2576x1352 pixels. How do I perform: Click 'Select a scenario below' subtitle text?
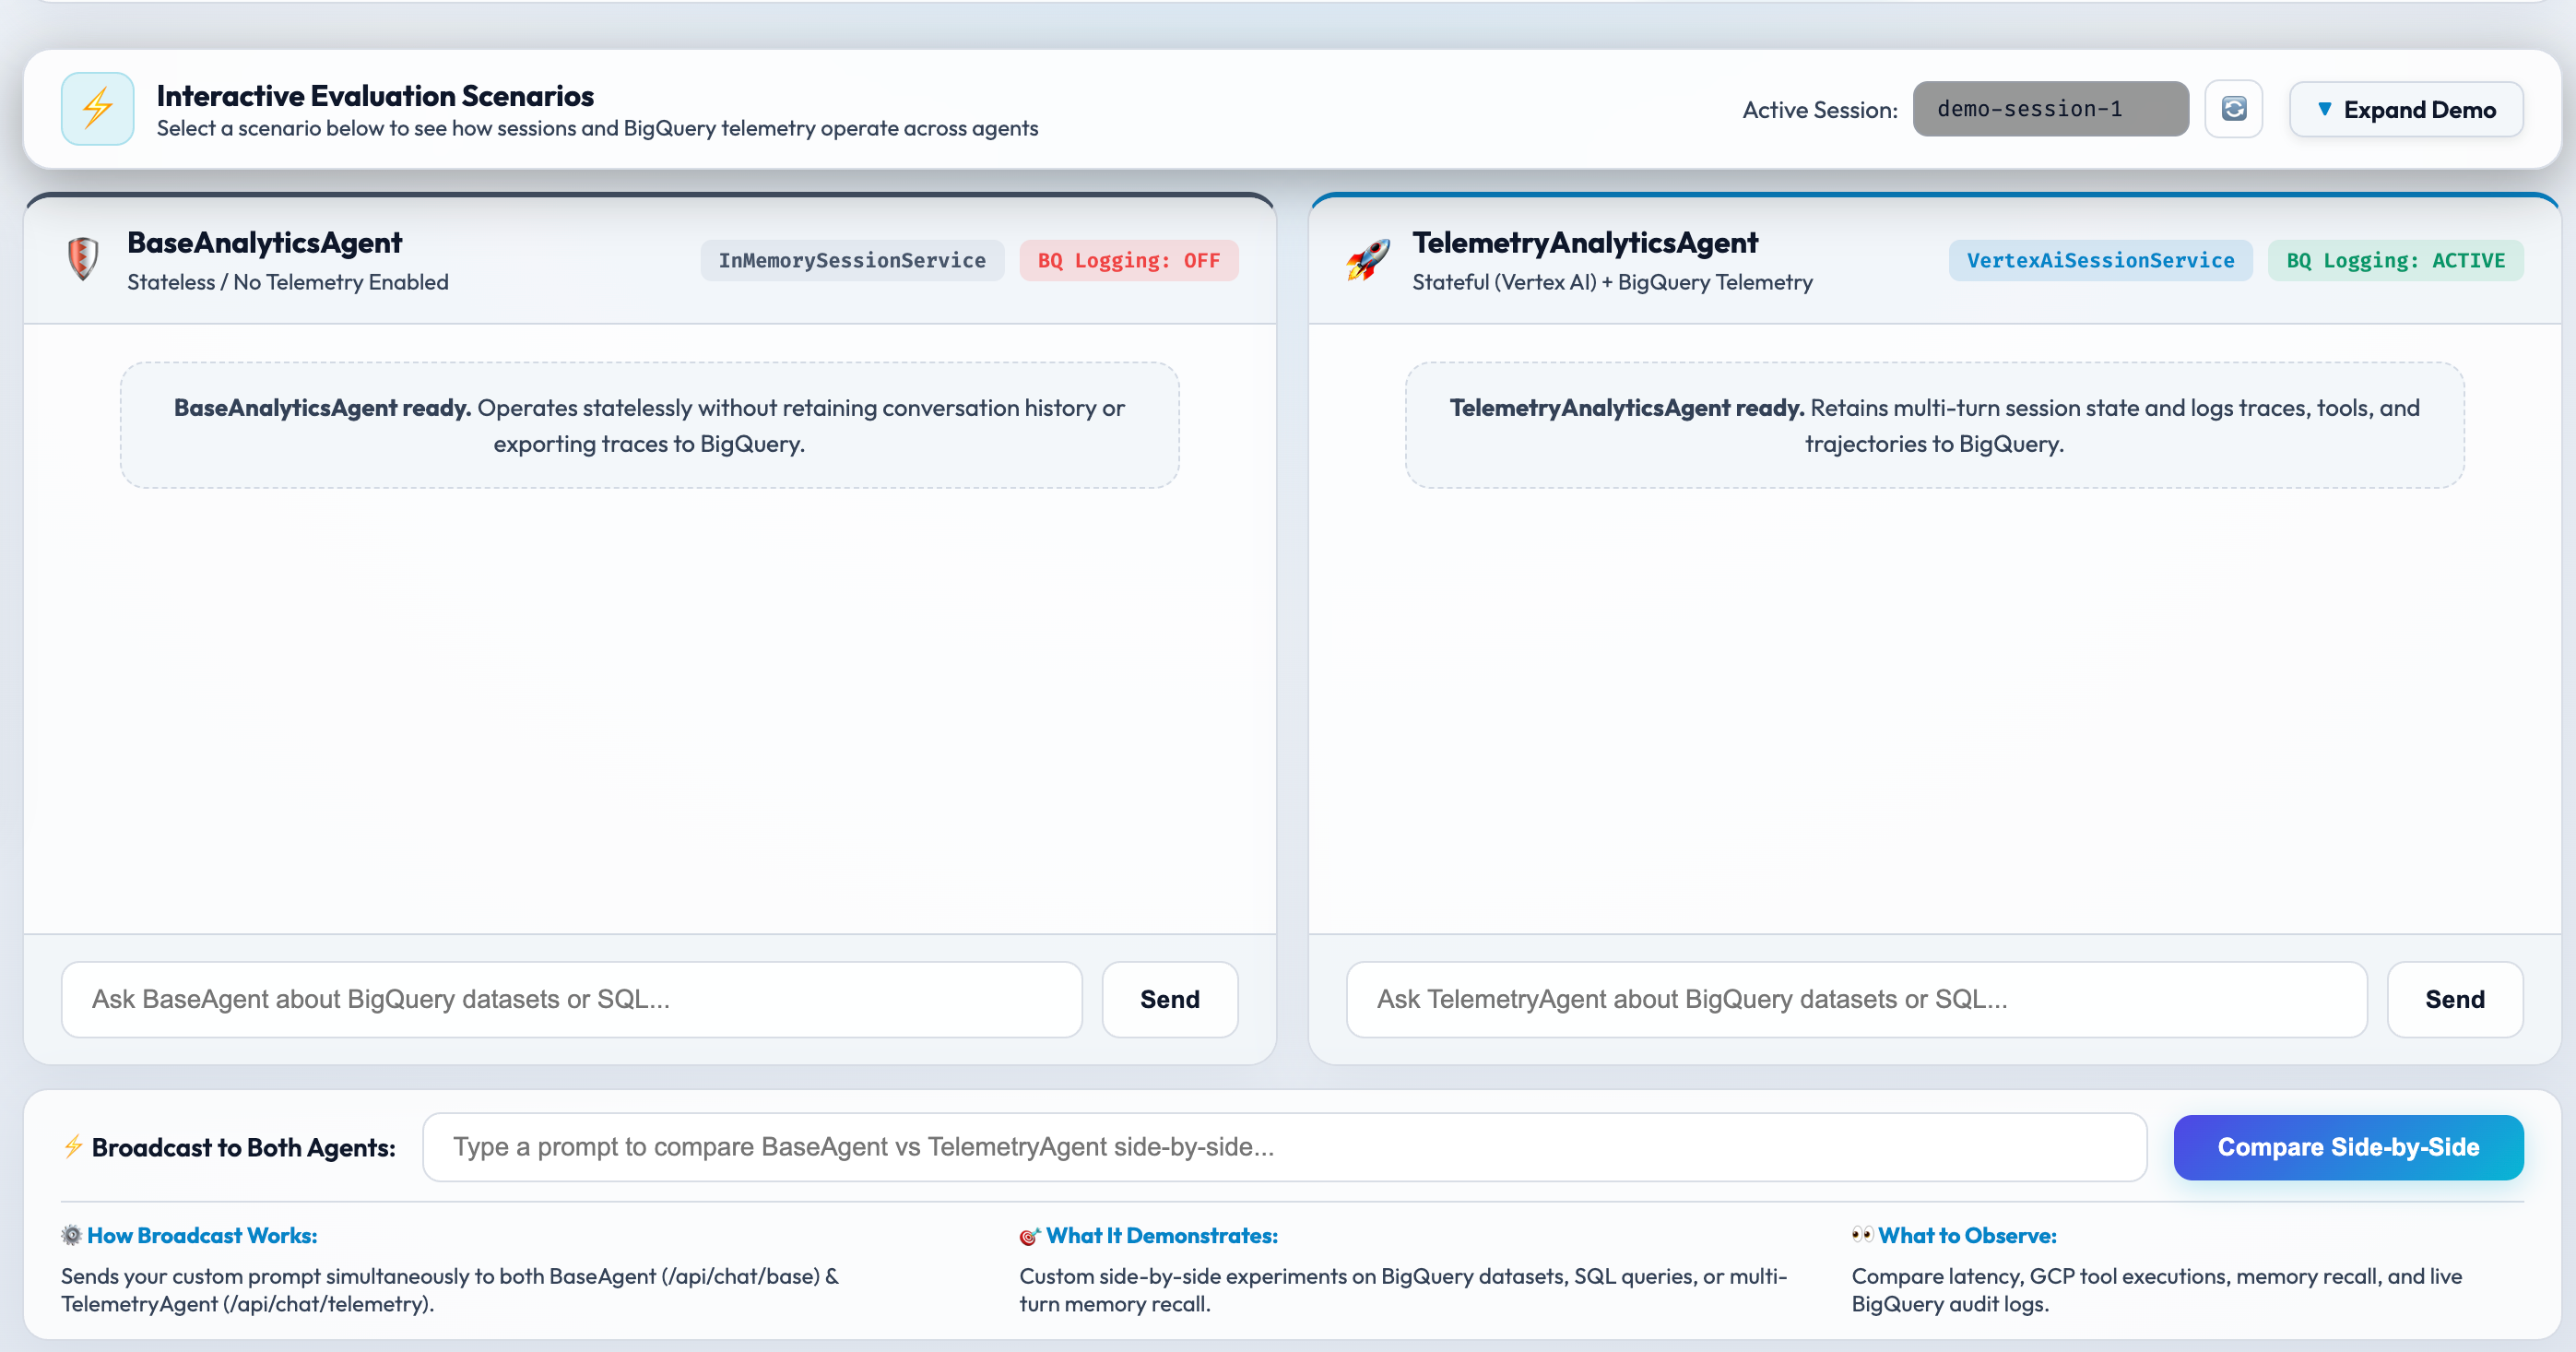[597, 128]
